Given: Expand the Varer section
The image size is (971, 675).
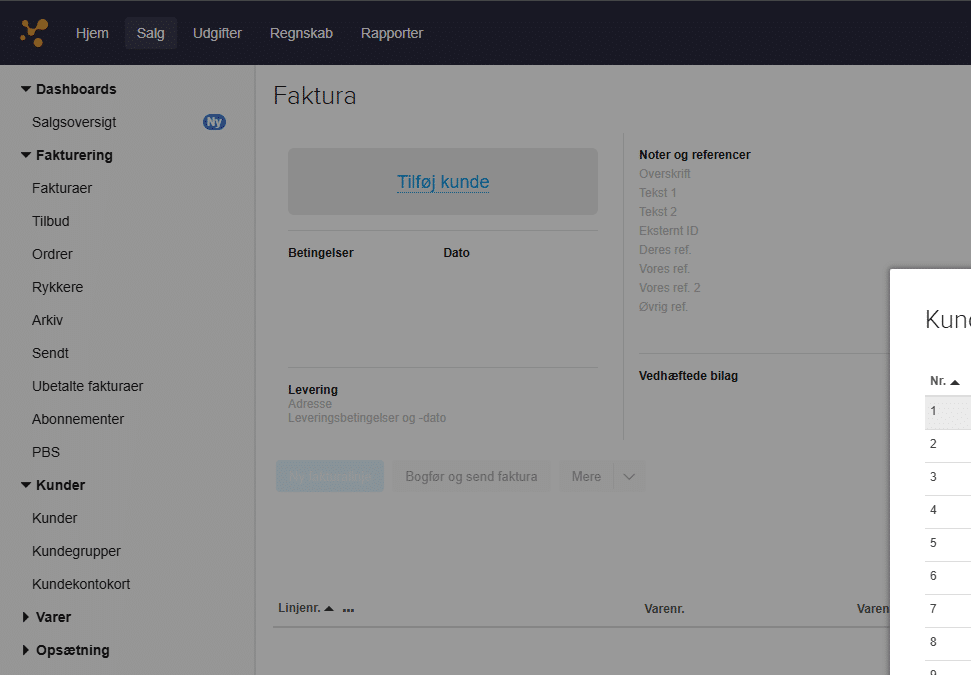Looking at the screenshot, I should (x=26, y=617).
